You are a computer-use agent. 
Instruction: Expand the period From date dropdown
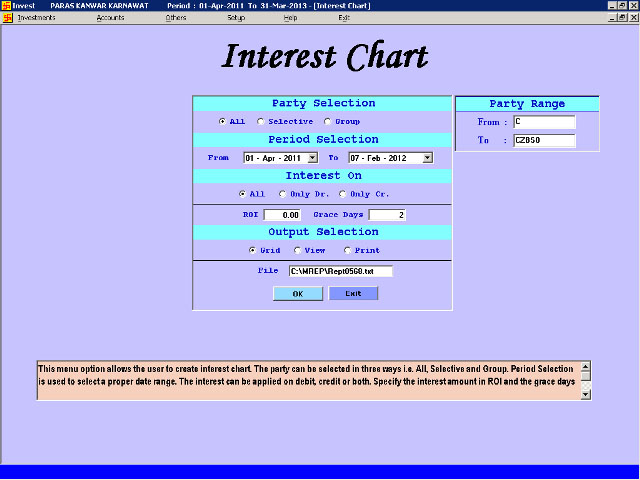313,158
